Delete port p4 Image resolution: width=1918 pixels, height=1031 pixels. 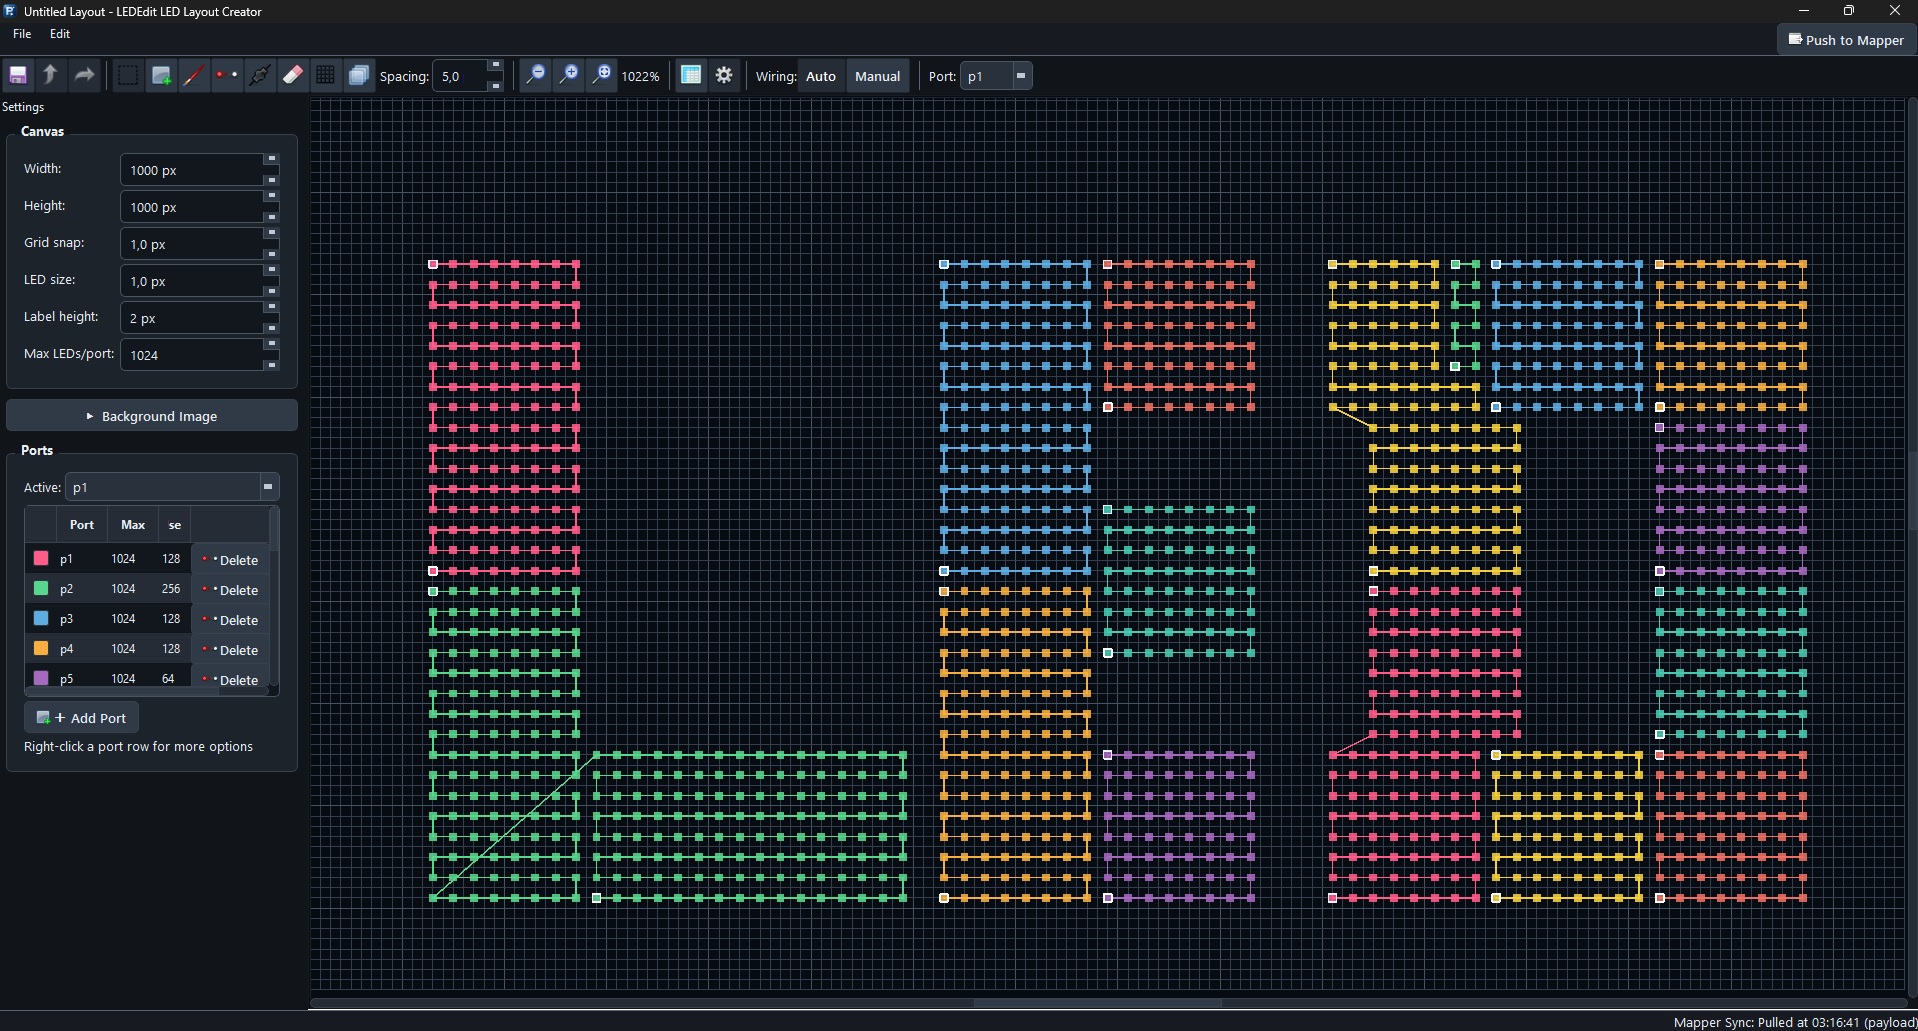tap(231, 650)
